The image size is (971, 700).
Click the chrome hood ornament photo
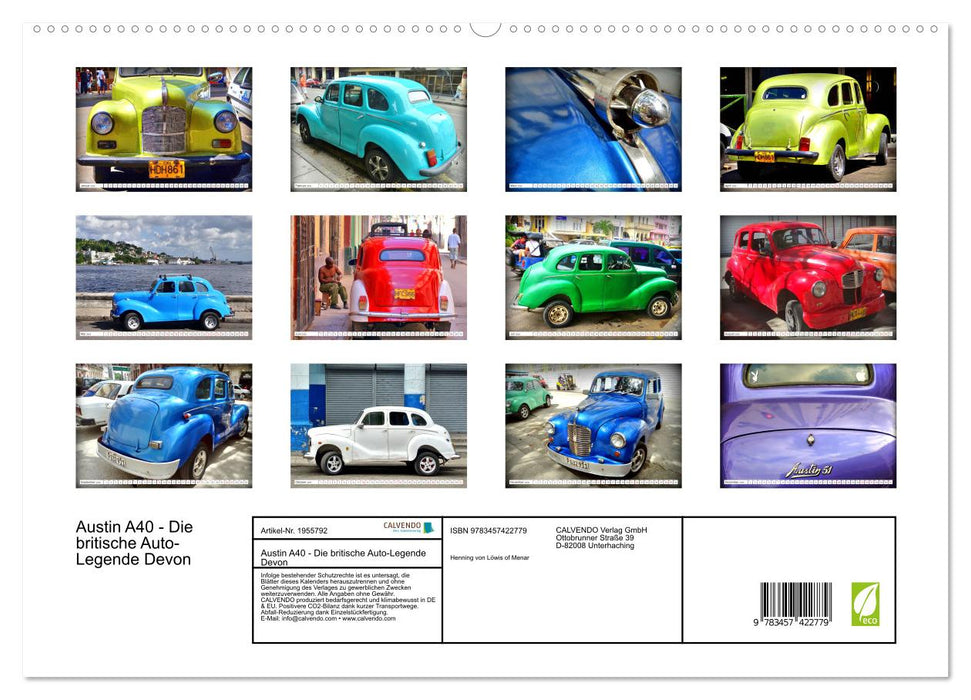(x=592, y=130)
